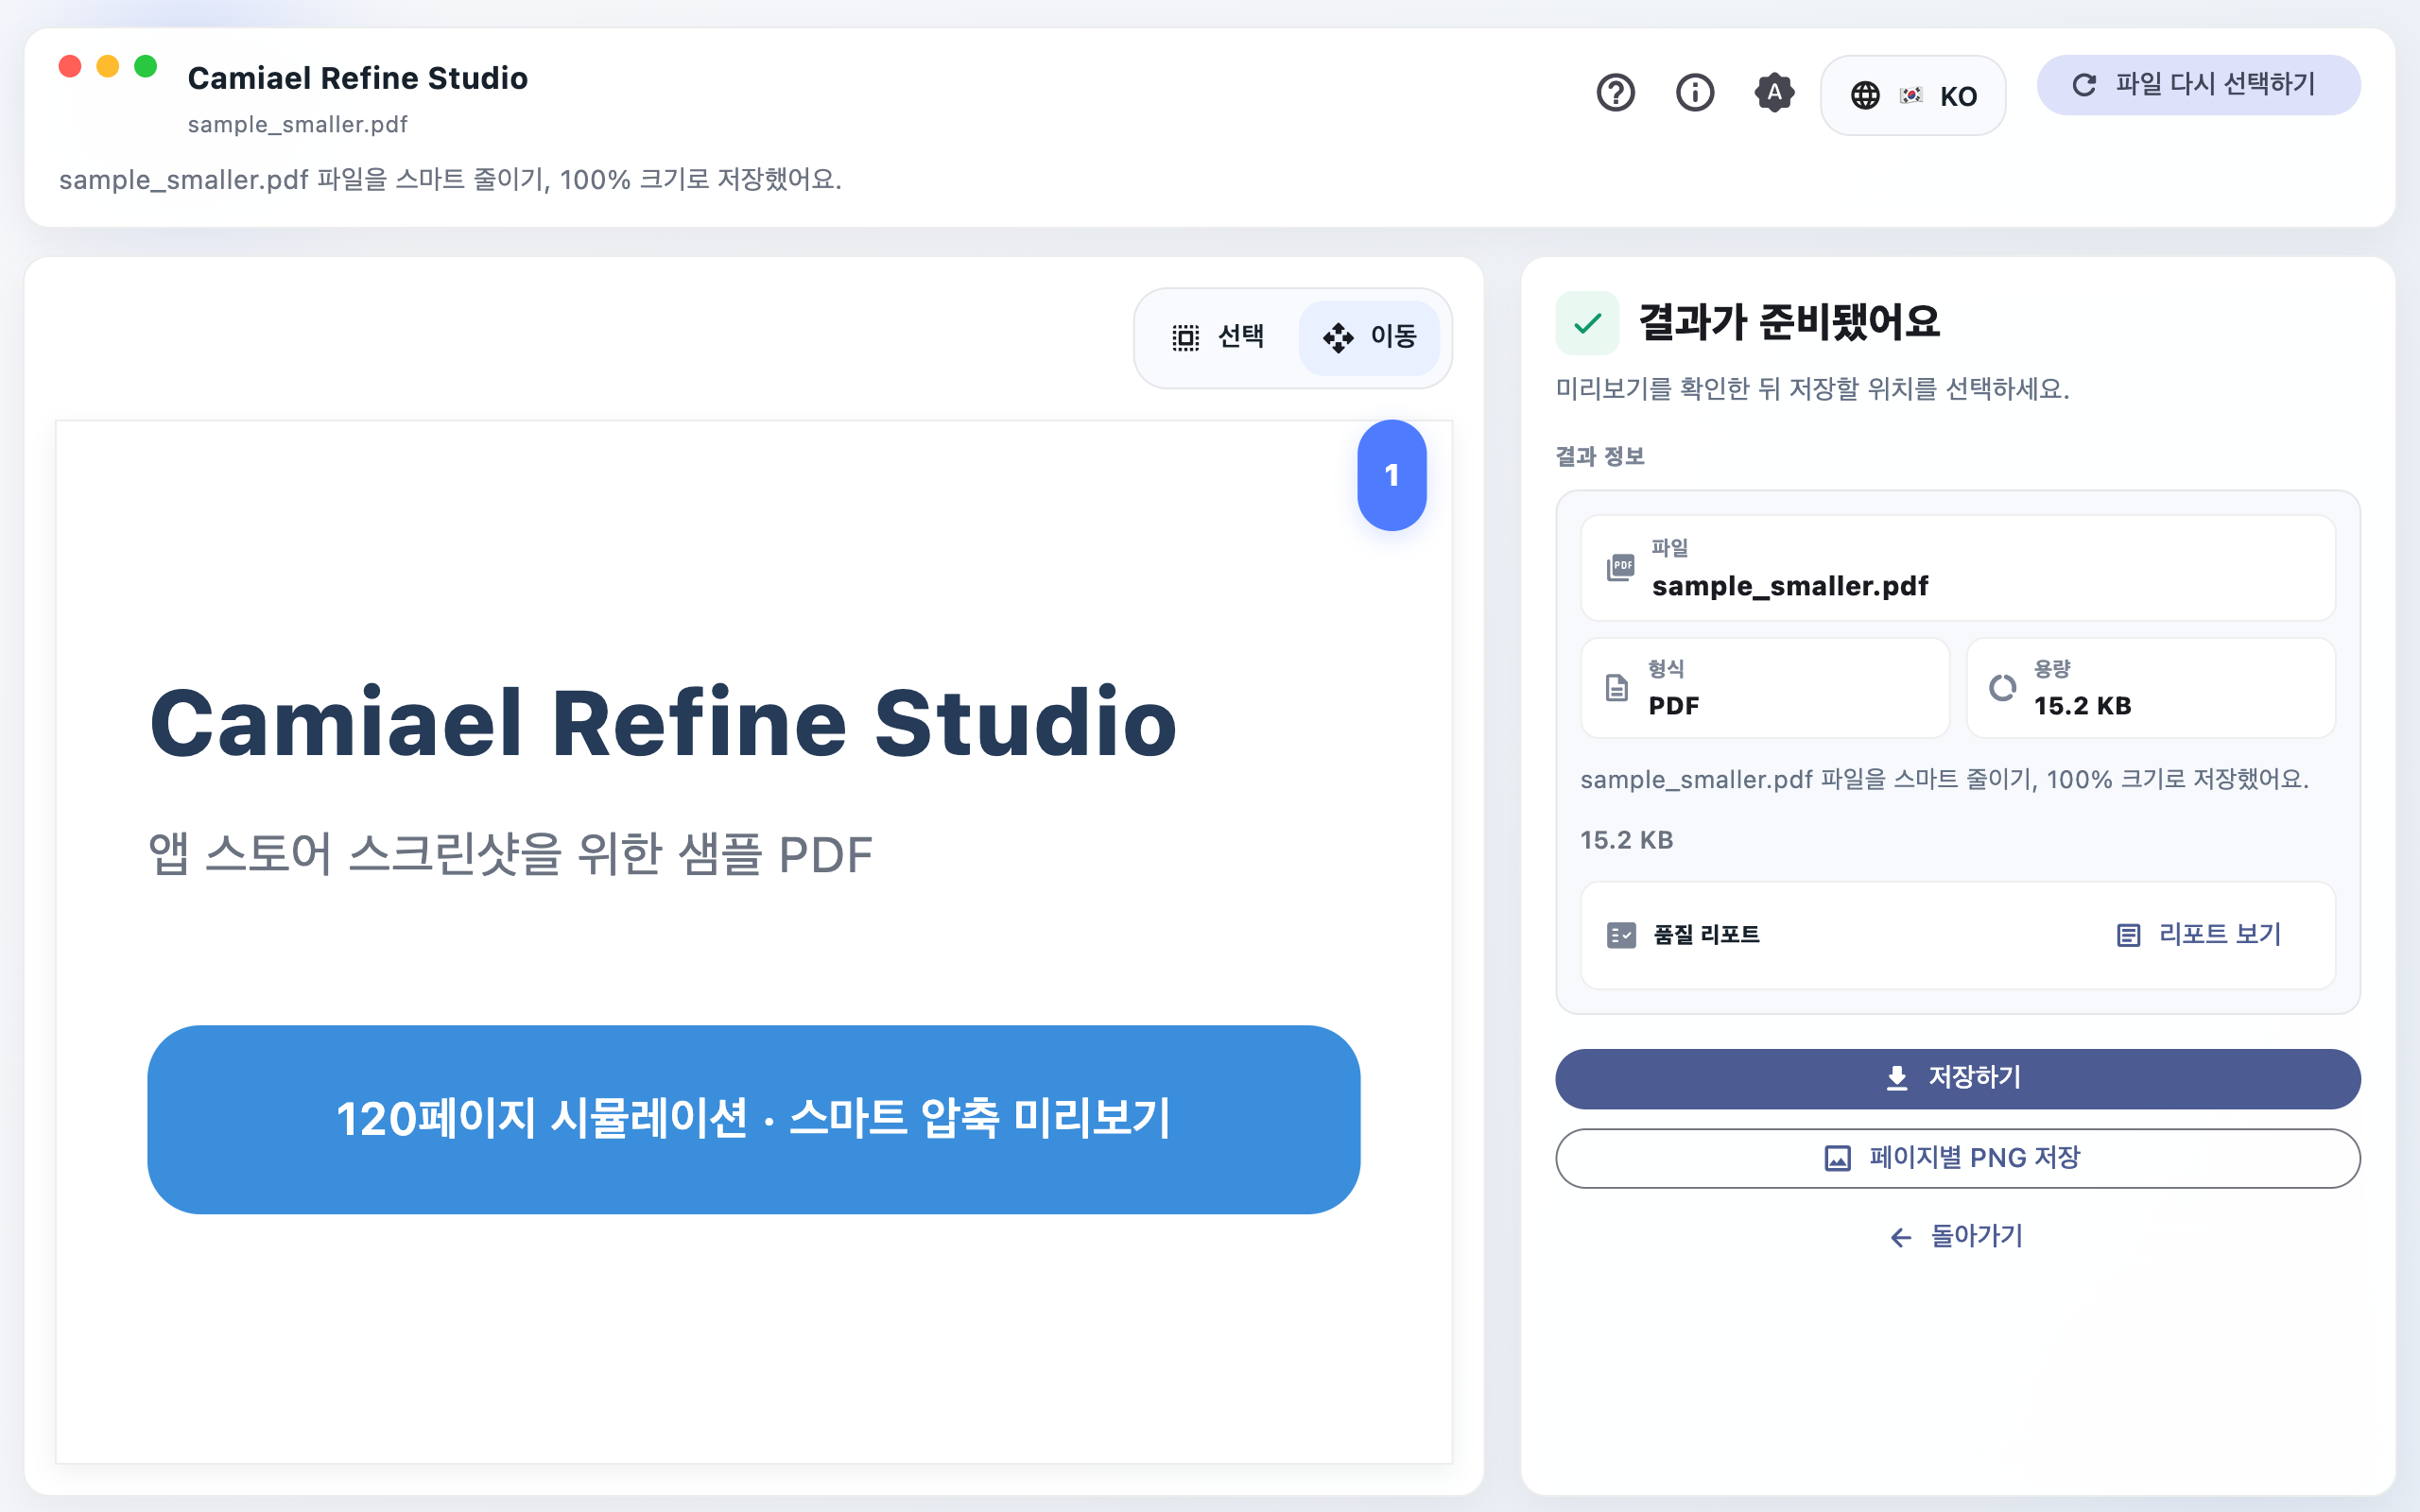Click the auto theme badge icon
Viewport: 2420px width, 1512px height.
1774,93
